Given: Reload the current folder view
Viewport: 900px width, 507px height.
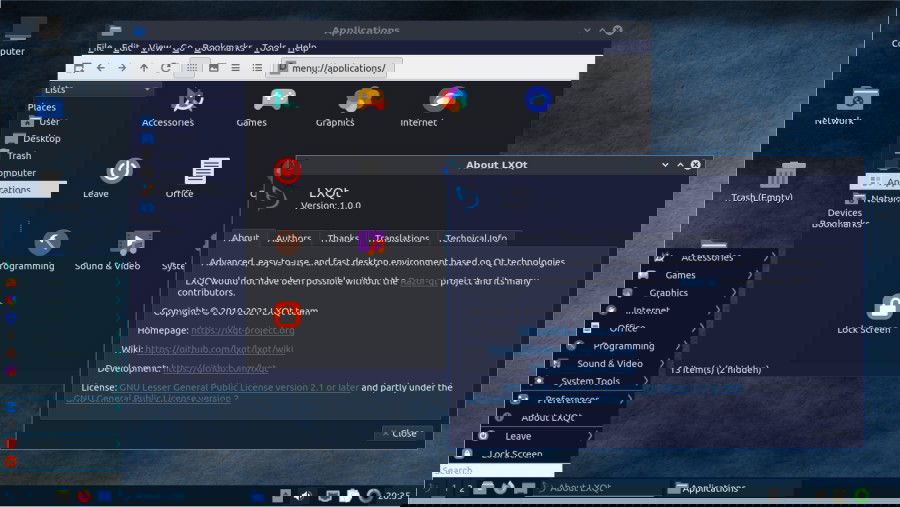Looking at the screenshot, I should (165, 68).
